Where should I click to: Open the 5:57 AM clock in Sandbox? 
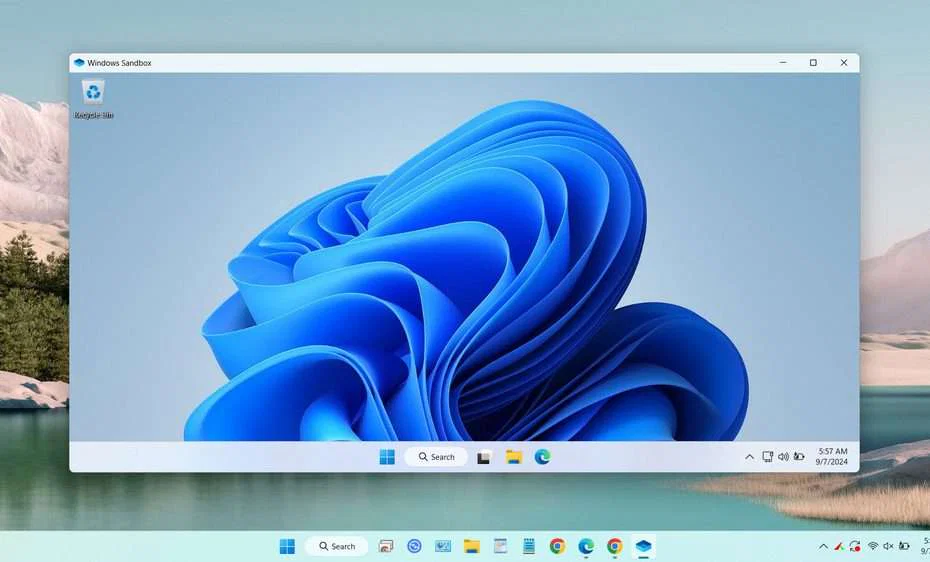click(832, 456)
